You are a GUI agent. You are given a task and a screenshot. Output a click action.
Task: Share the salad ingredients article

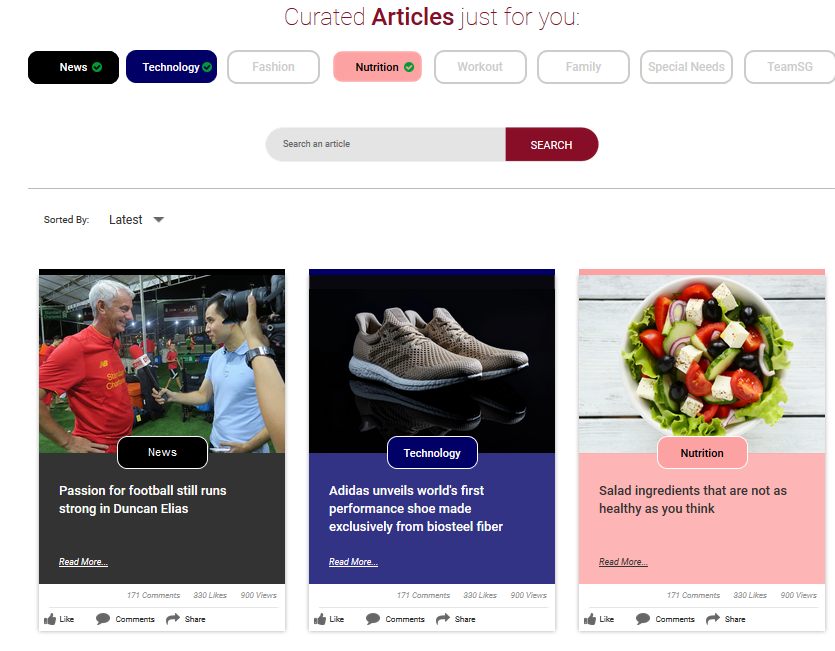pos(725,619)
